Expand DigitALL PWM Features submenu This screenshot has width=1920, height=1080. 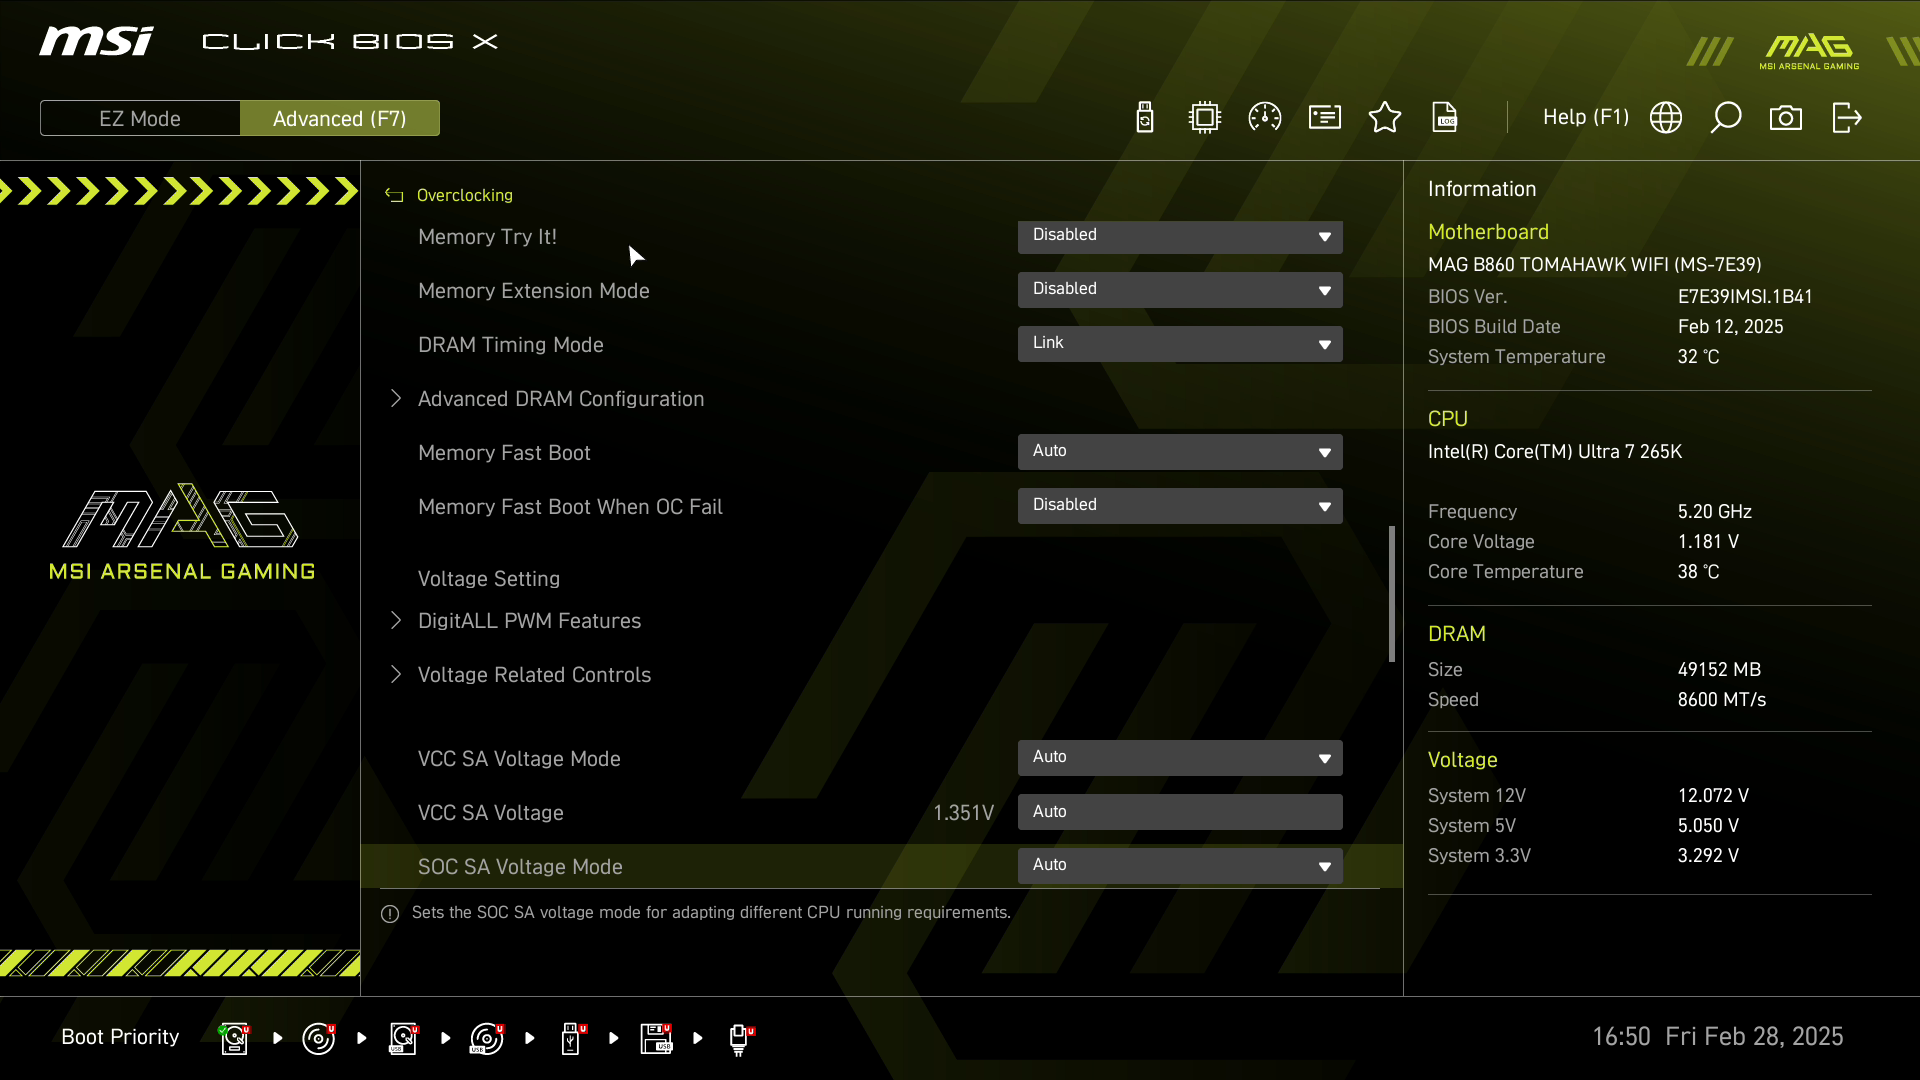point(529,621)
